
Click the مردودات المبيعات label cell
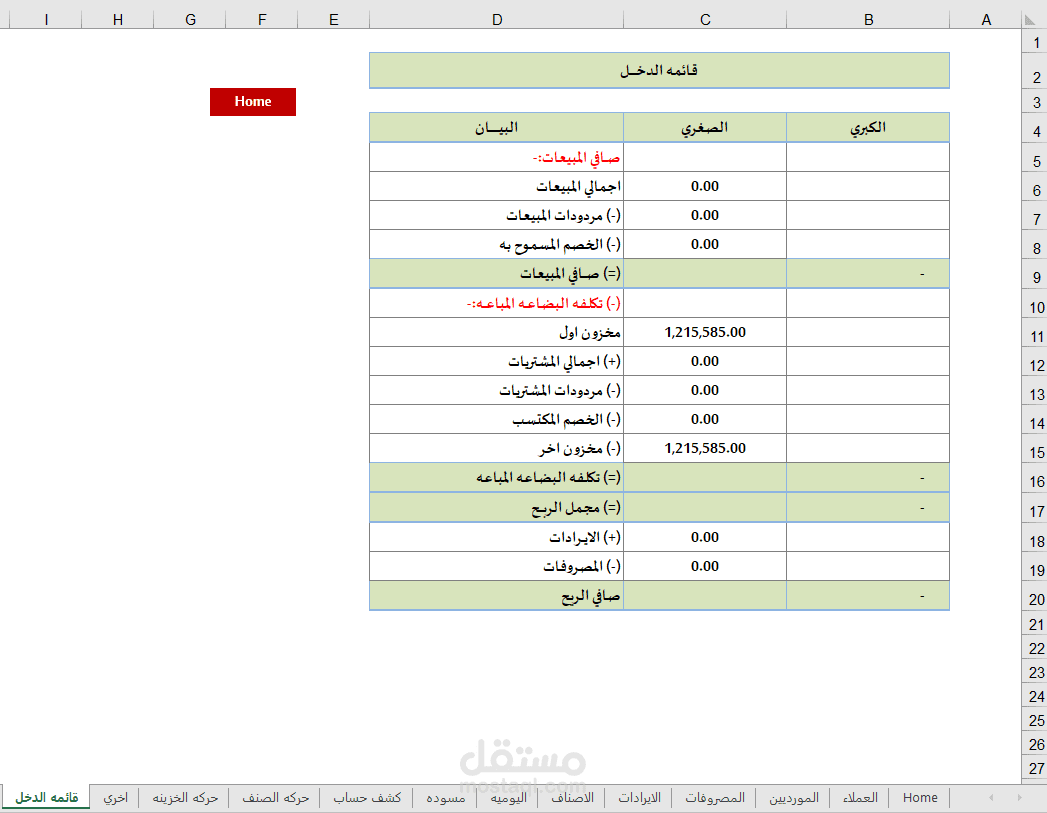(496, 216)
